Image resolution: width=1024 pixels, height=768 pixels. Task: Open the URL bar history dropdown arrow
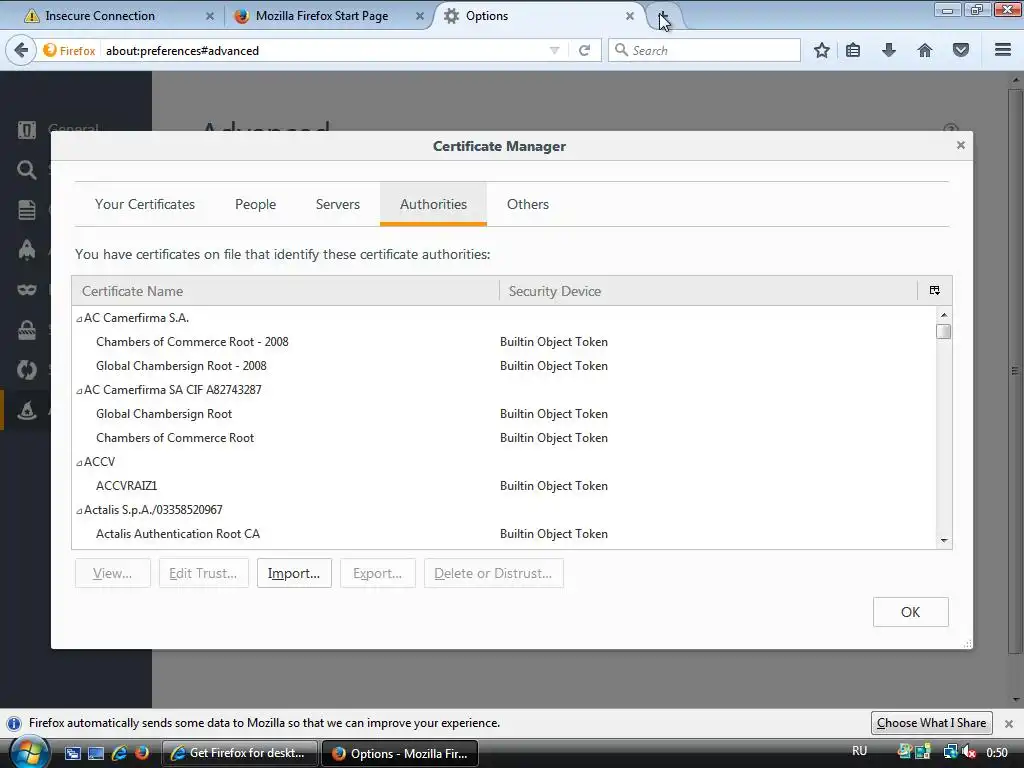click(554, 50)
